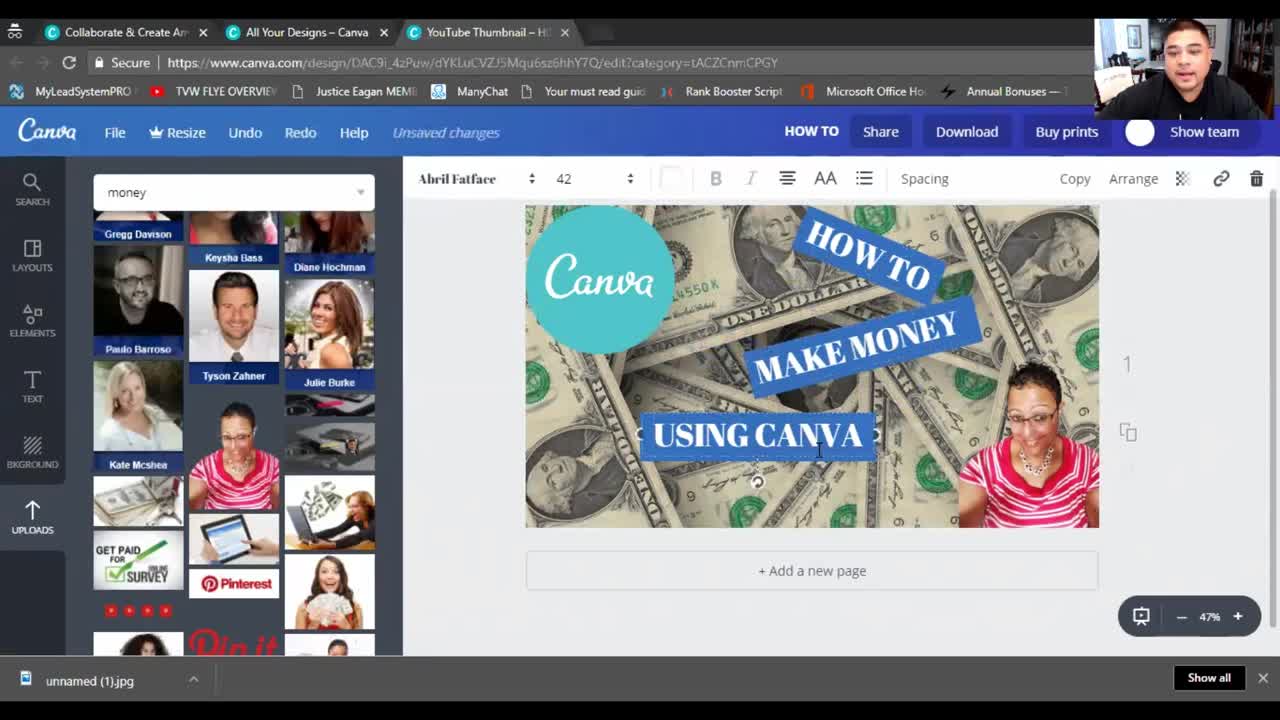1280x720 pixels.
Task: Toggle bulleted list formatting
Action: 864,179
